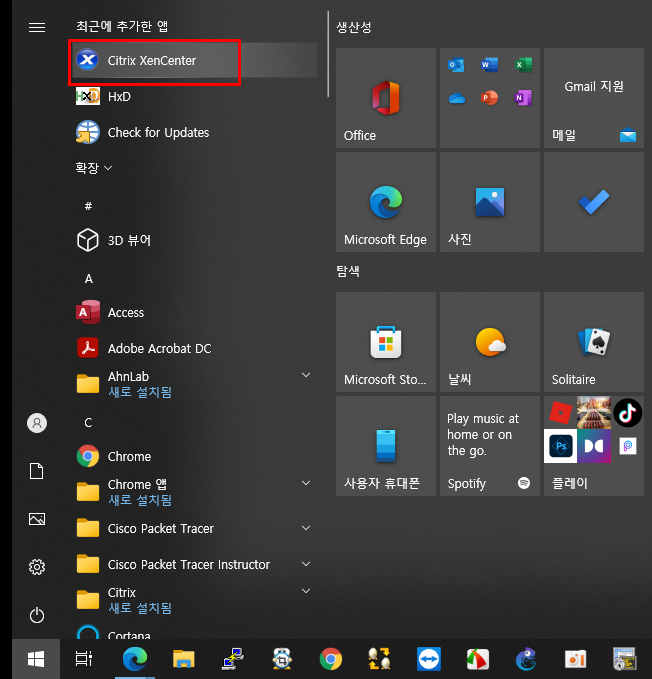Open OneDrive in the Office apps tile
The width and height of the screenshot is (652, 679).
tap(456, 98)
